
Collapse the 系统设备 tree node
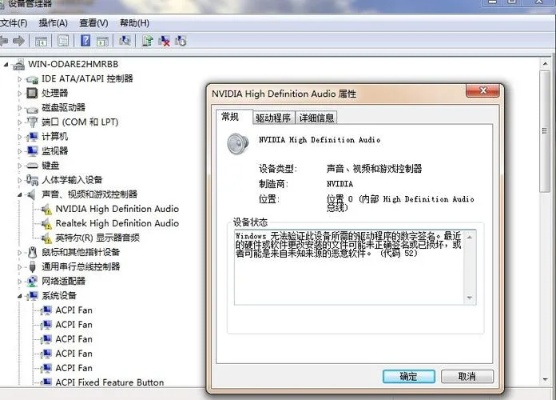pyautogui.click(x=20, y=296)
